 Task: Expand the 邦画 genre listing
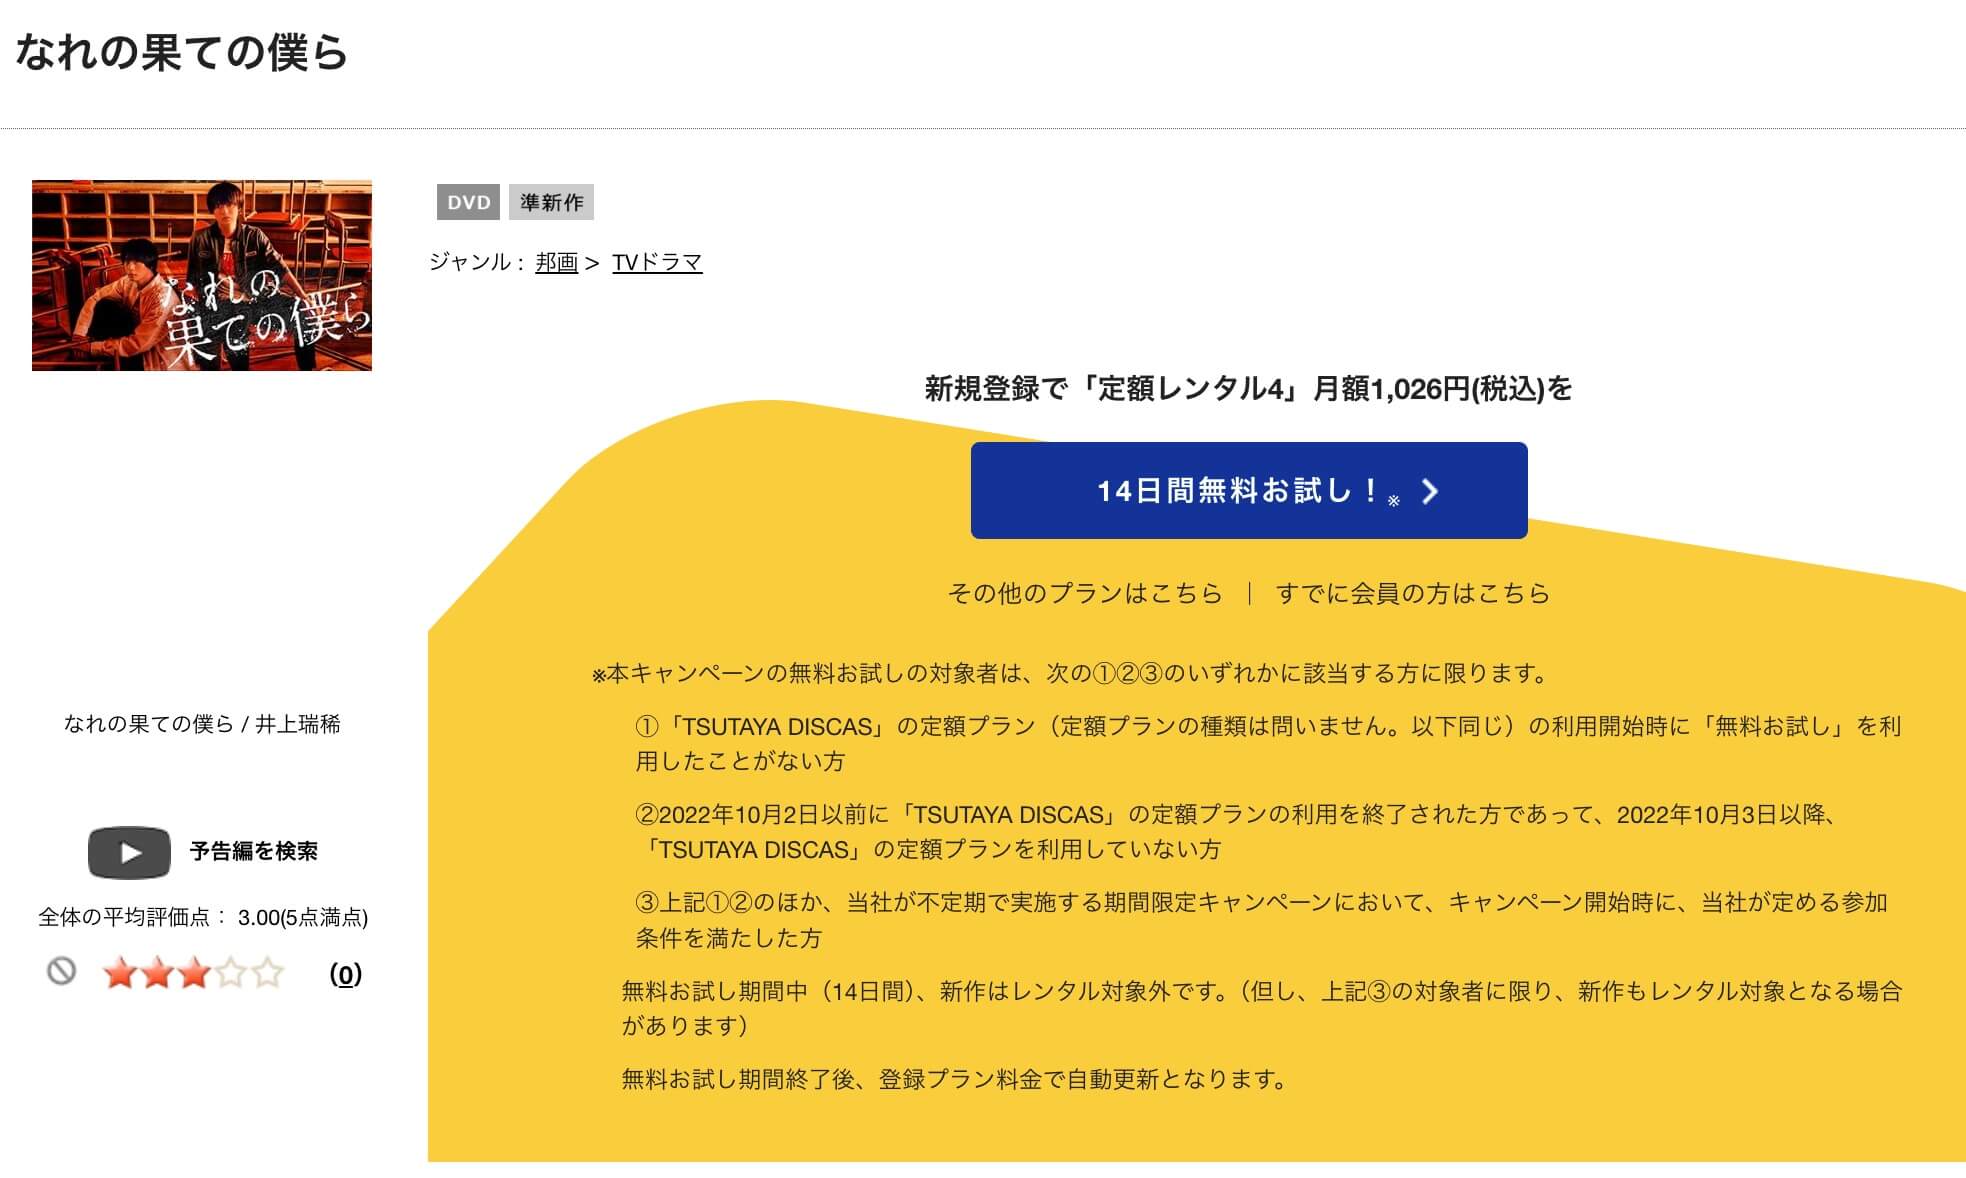click(x=555, y=261)
